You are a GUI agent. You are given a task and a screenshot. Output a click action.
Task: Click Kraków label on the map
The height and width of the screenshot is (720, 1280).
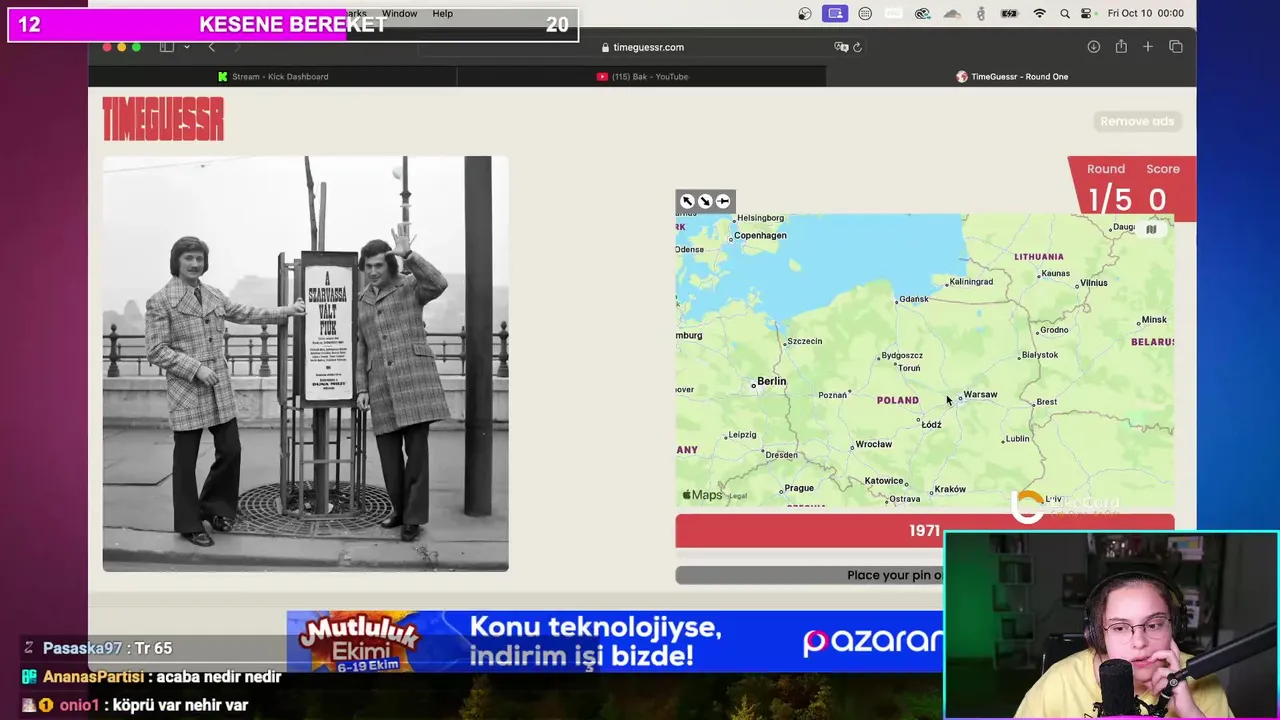pyautogui.click(x=950, y=489)
